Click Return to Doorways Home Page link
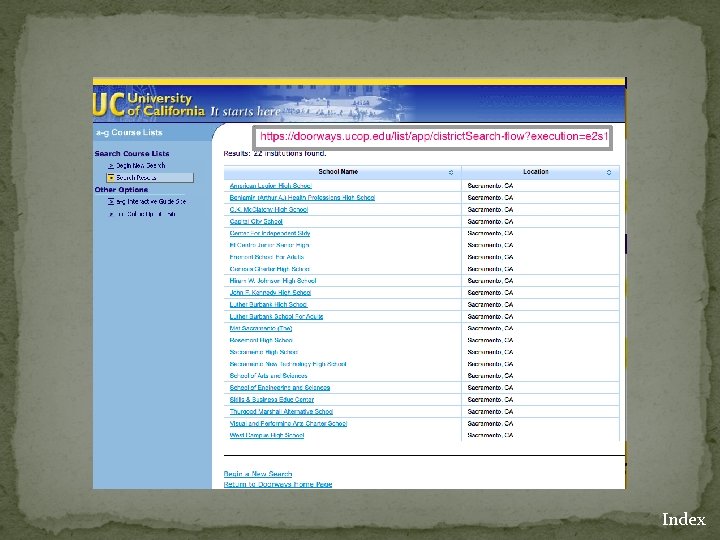The image size is (720, 540). pos(278,484)
